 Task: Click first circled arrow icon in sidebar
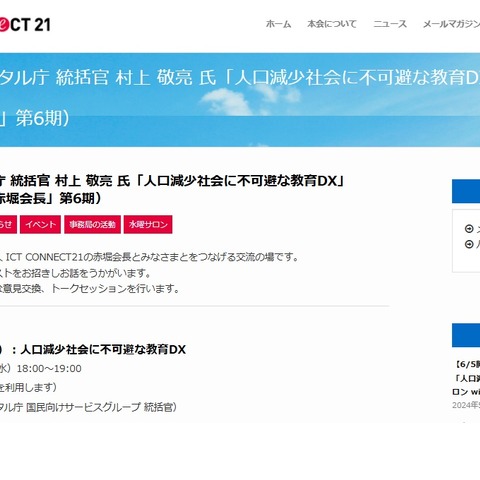(x=469, y=229)
